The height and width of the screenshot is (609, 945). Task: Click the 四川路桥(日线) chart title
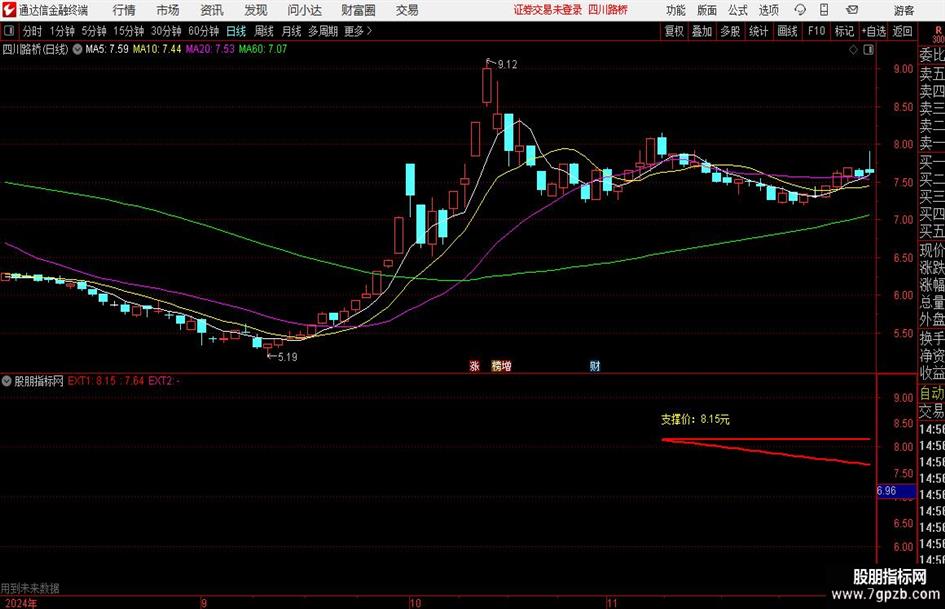click(x=35, y=49)
